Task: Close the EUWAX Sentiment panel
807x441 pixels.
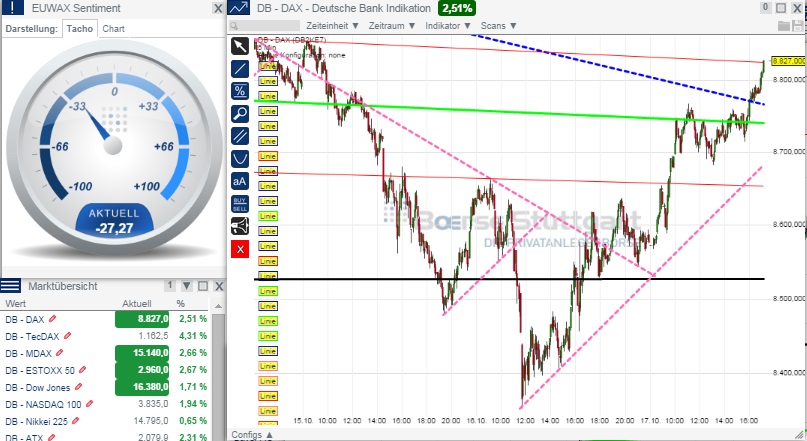Action: [218, 8]
